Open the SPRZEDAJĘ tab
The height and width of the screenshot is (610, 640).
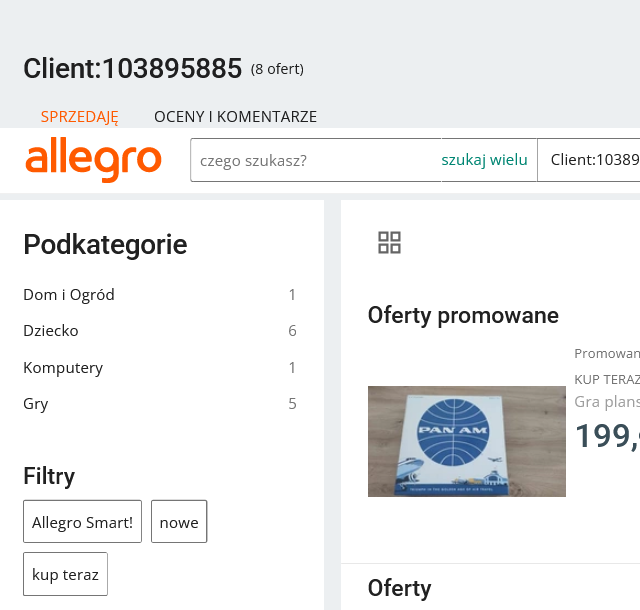pos(80,117)
